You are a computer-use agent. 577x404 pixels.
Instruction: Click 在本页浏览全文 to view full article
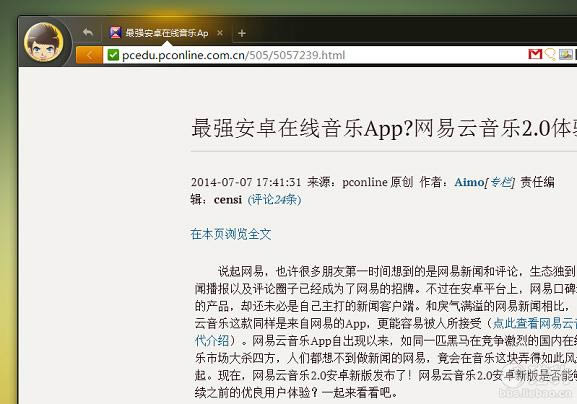click(x=231, y=234)
